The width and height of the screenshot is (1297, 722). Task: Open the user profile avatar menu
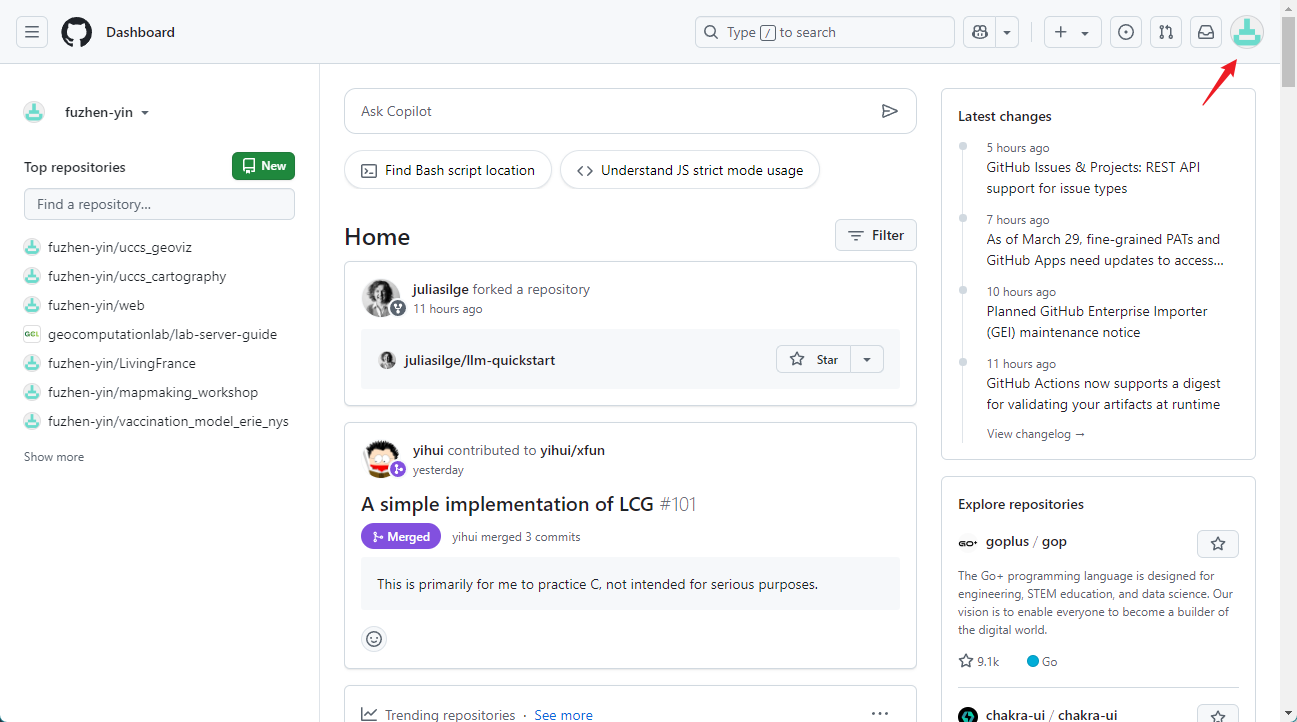1247,32
